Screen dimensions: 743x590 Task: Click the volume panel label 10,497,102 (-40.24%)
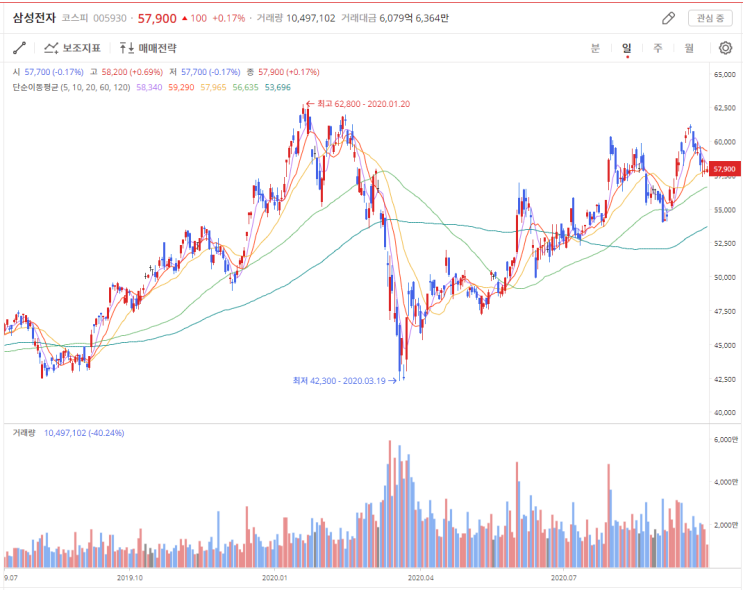(84, 433)
